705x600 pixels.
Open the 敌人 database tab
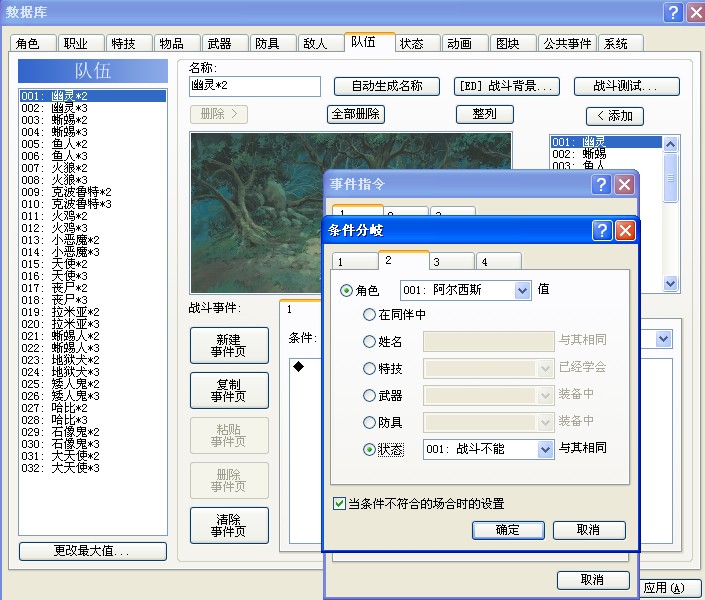tap(321, 44)
